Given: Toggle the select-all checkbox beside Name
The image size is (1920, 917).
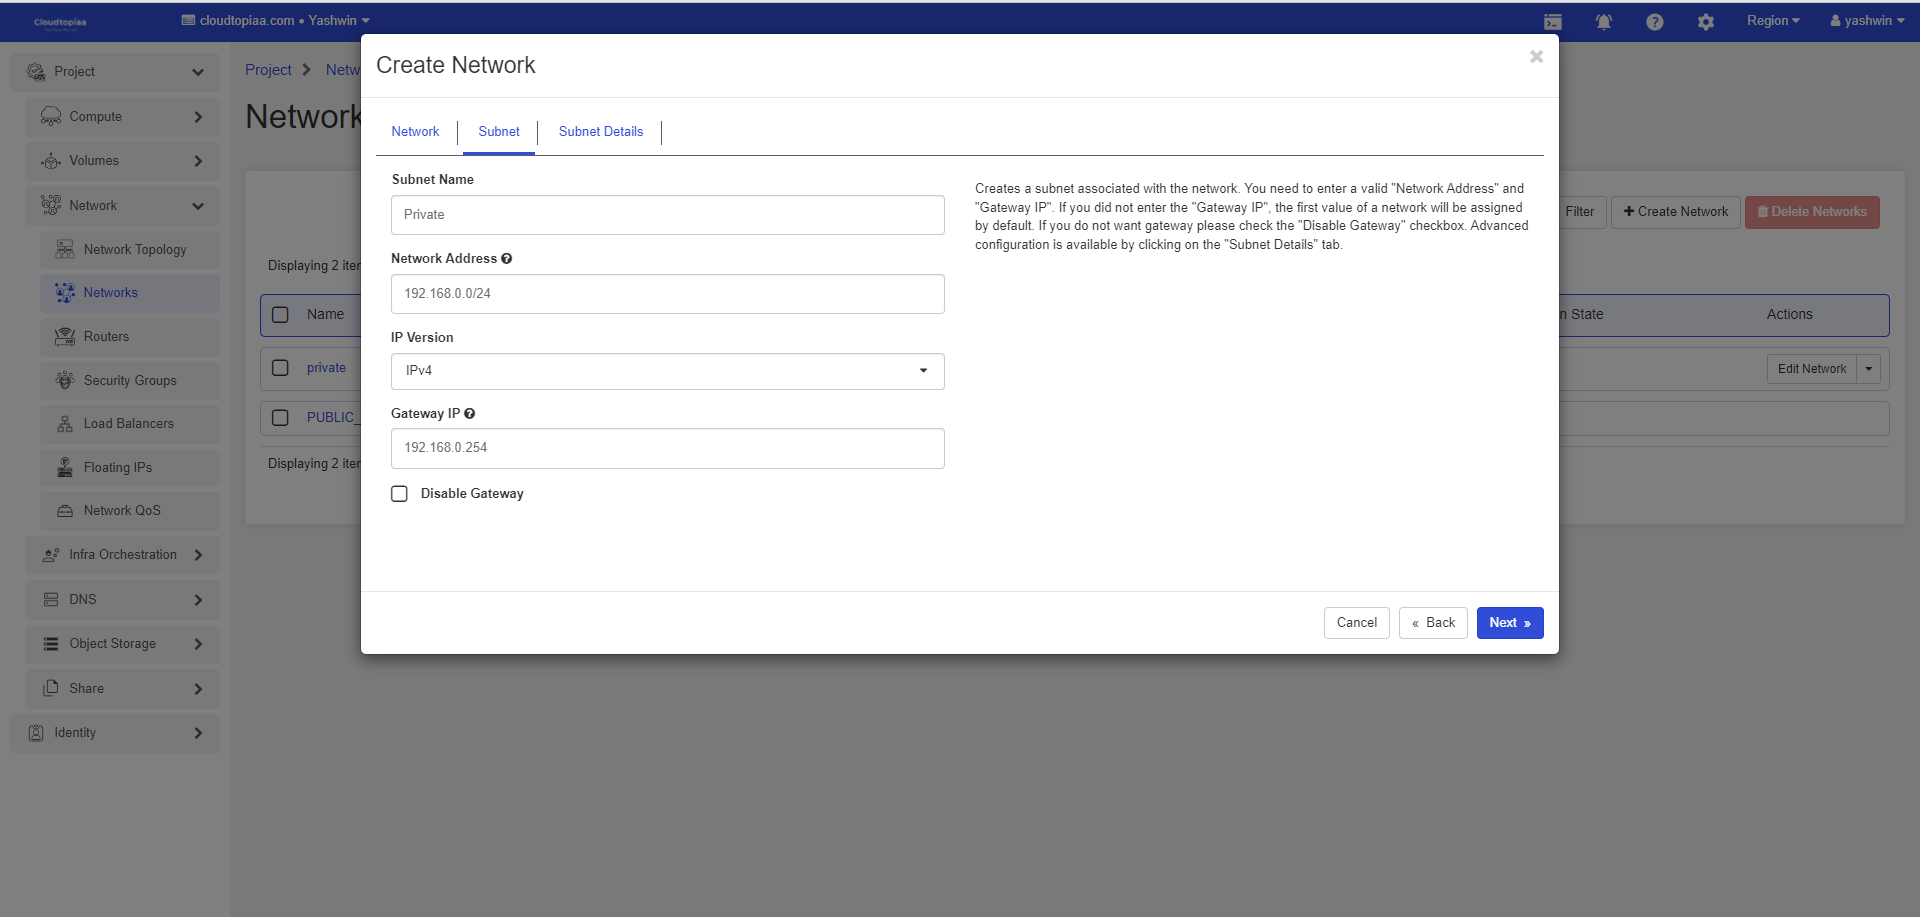Looking at the screenshot, I should pyautogui.click(x=281, y=315).
